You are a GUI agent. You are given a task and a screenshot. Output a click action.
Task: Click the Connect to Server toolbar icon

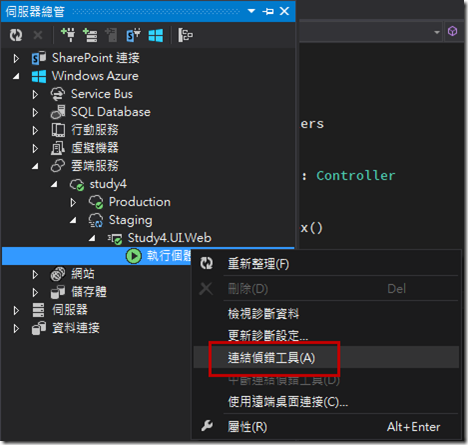(90, 35)
